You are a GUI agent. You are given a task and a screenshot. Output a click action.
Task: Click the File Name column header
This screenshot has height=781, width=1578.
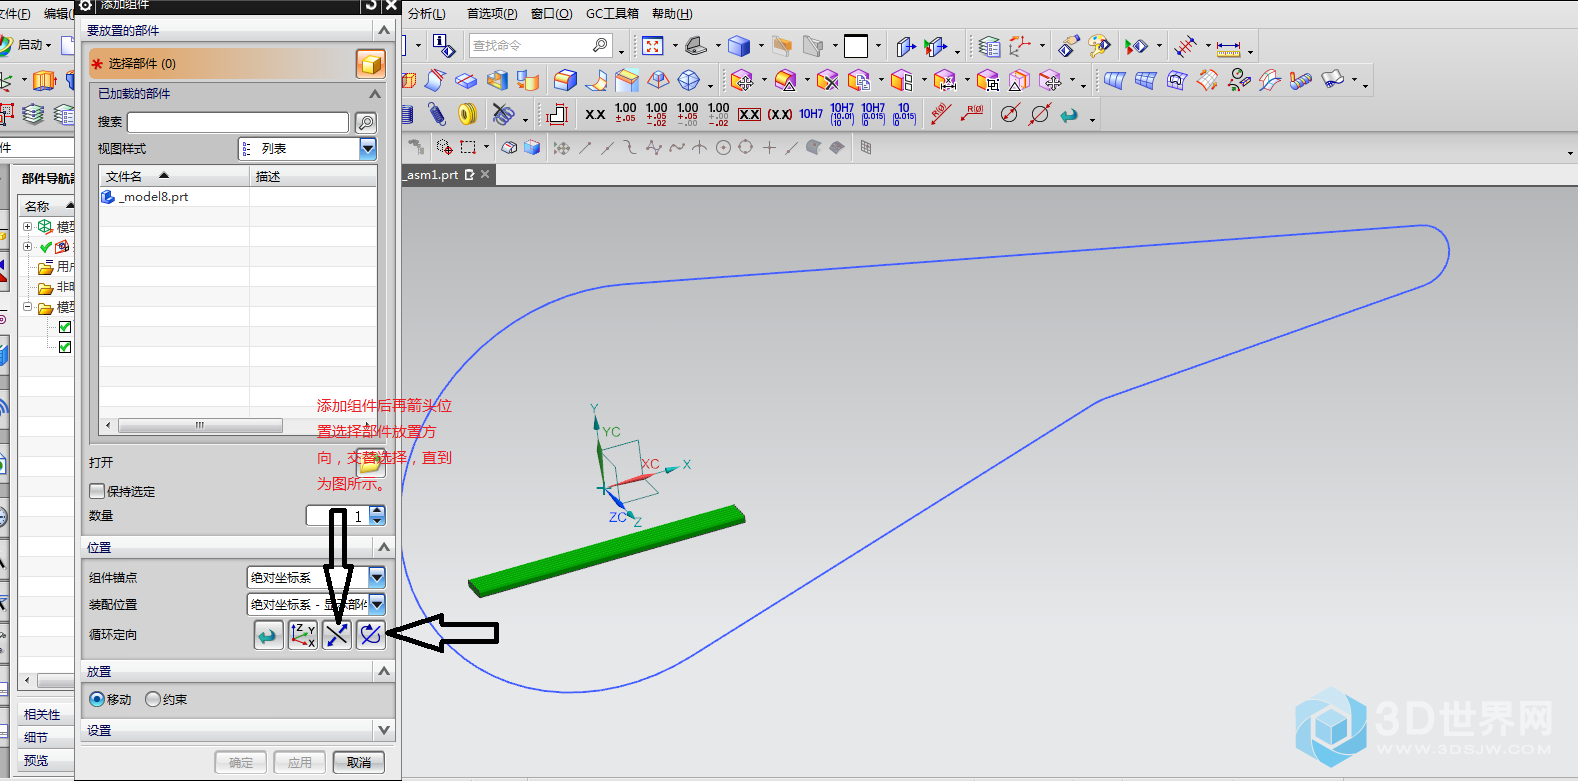(x=174, y=176)
